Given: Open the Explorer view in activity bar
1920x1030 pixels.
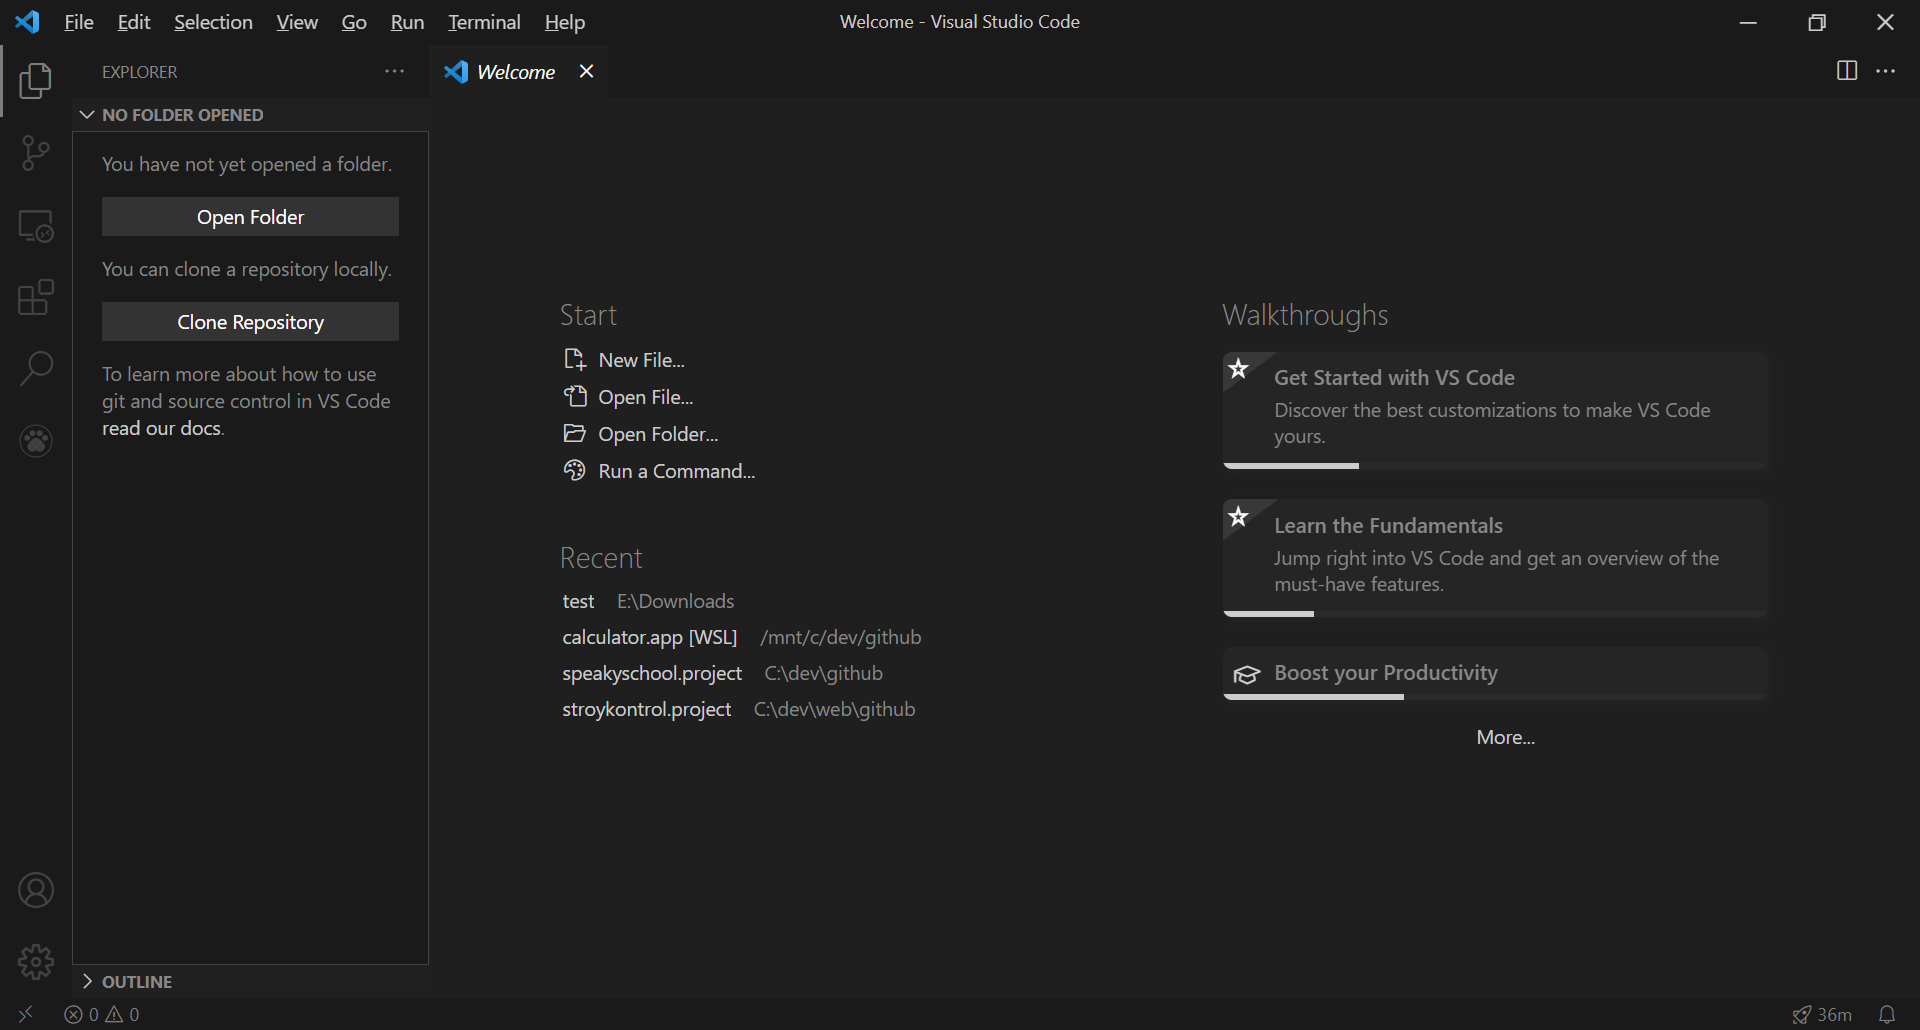Looking at the screenshot, I should 36,81.
